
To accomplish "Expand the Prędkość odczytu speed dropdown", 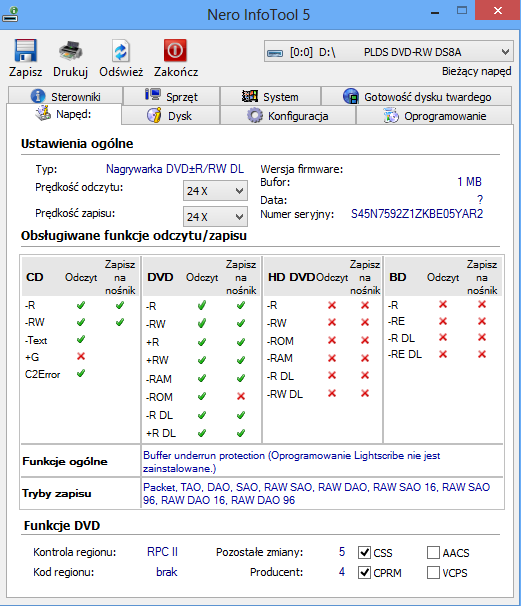I will [x=215, y=191].
